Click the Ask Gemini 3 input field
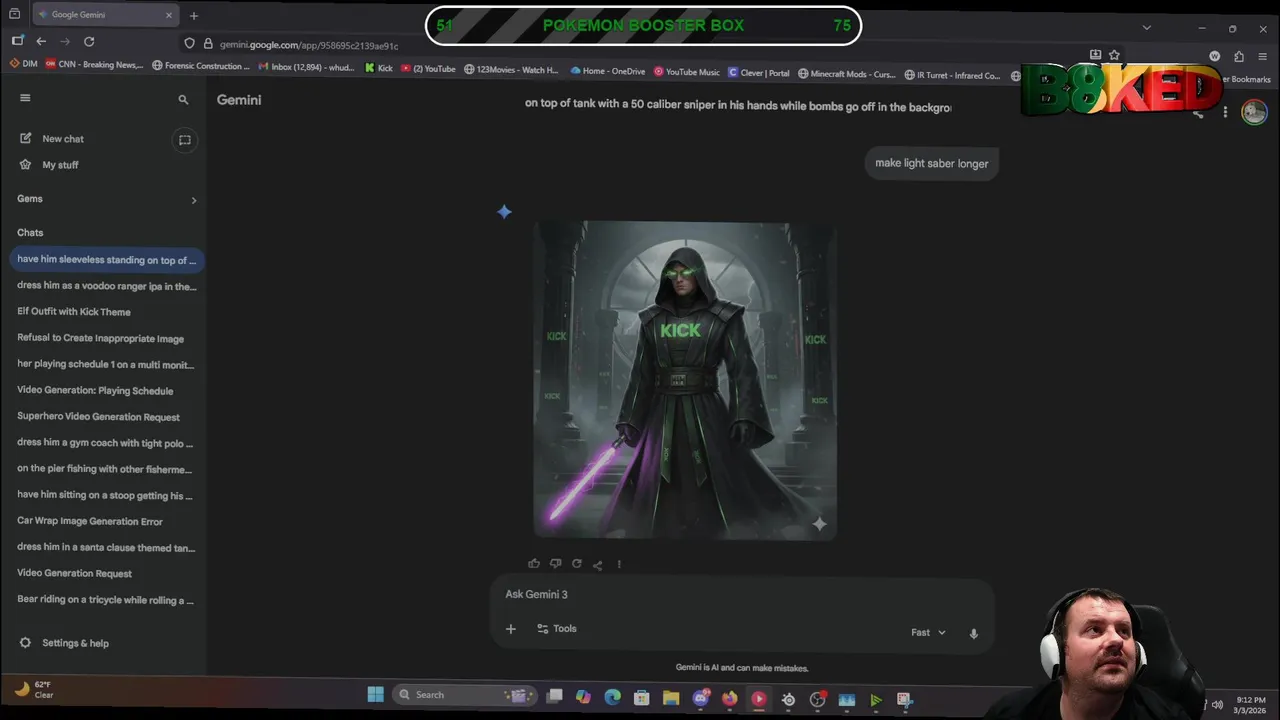 (x=740, y=594)
